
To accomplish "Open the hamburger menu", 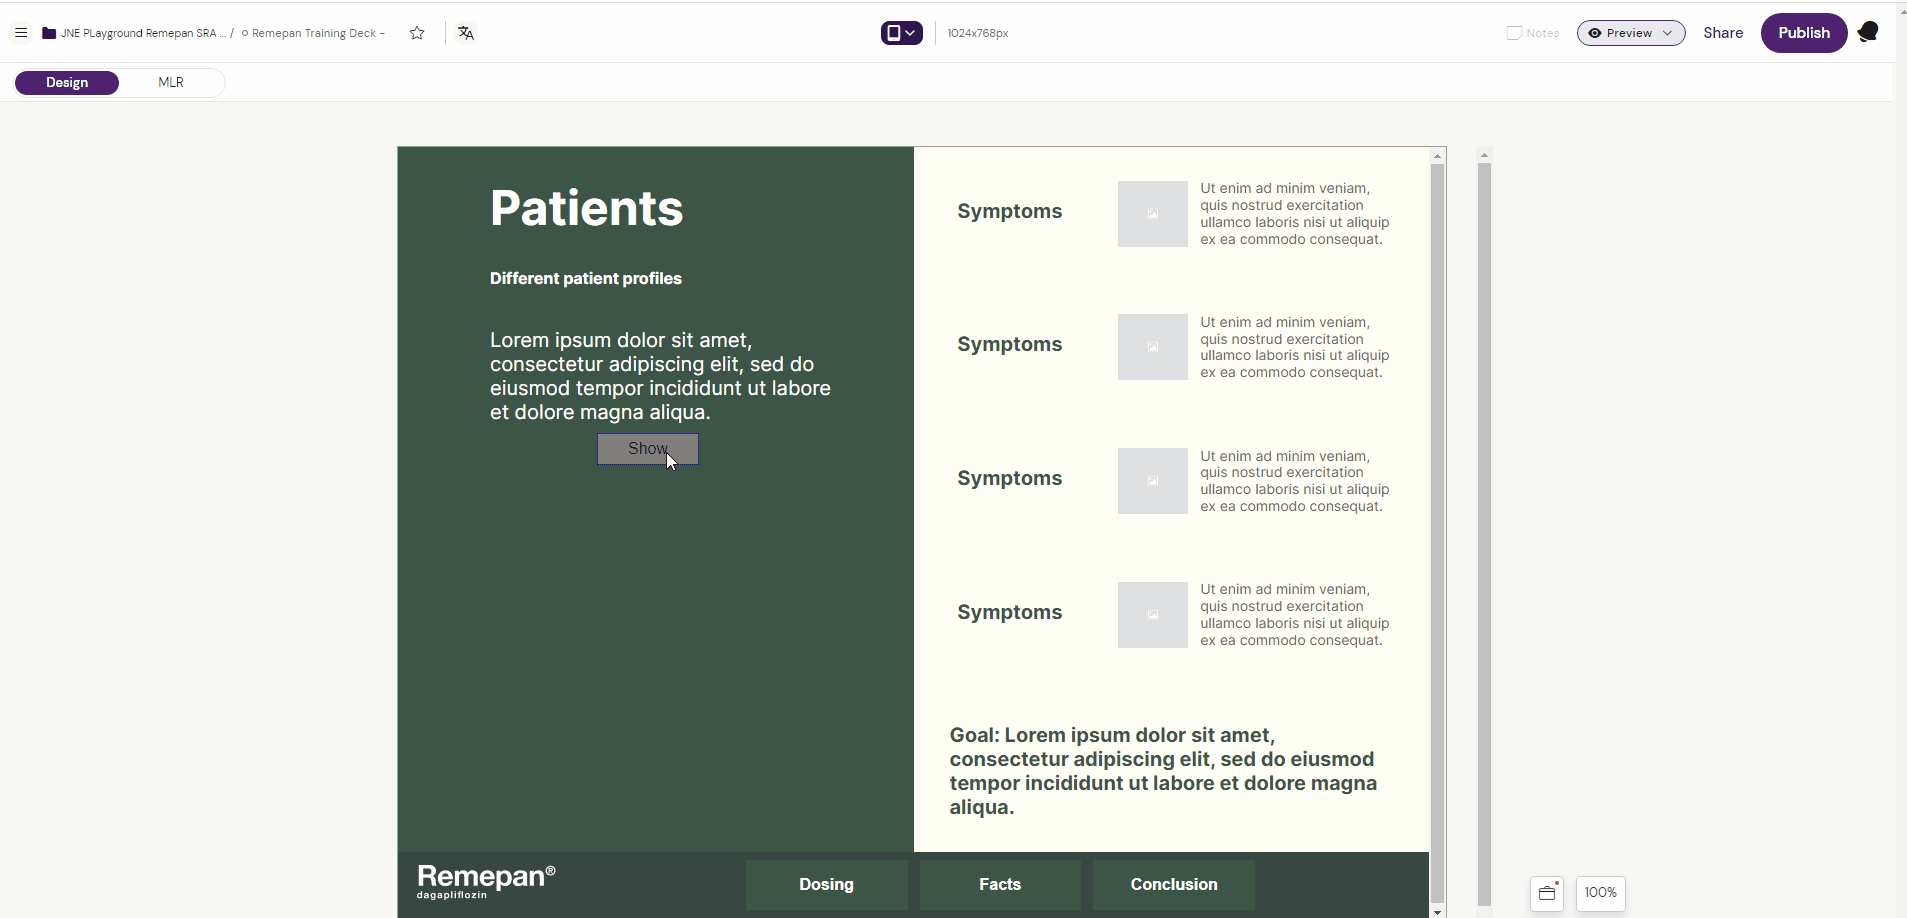I will (x=21, y=33).
